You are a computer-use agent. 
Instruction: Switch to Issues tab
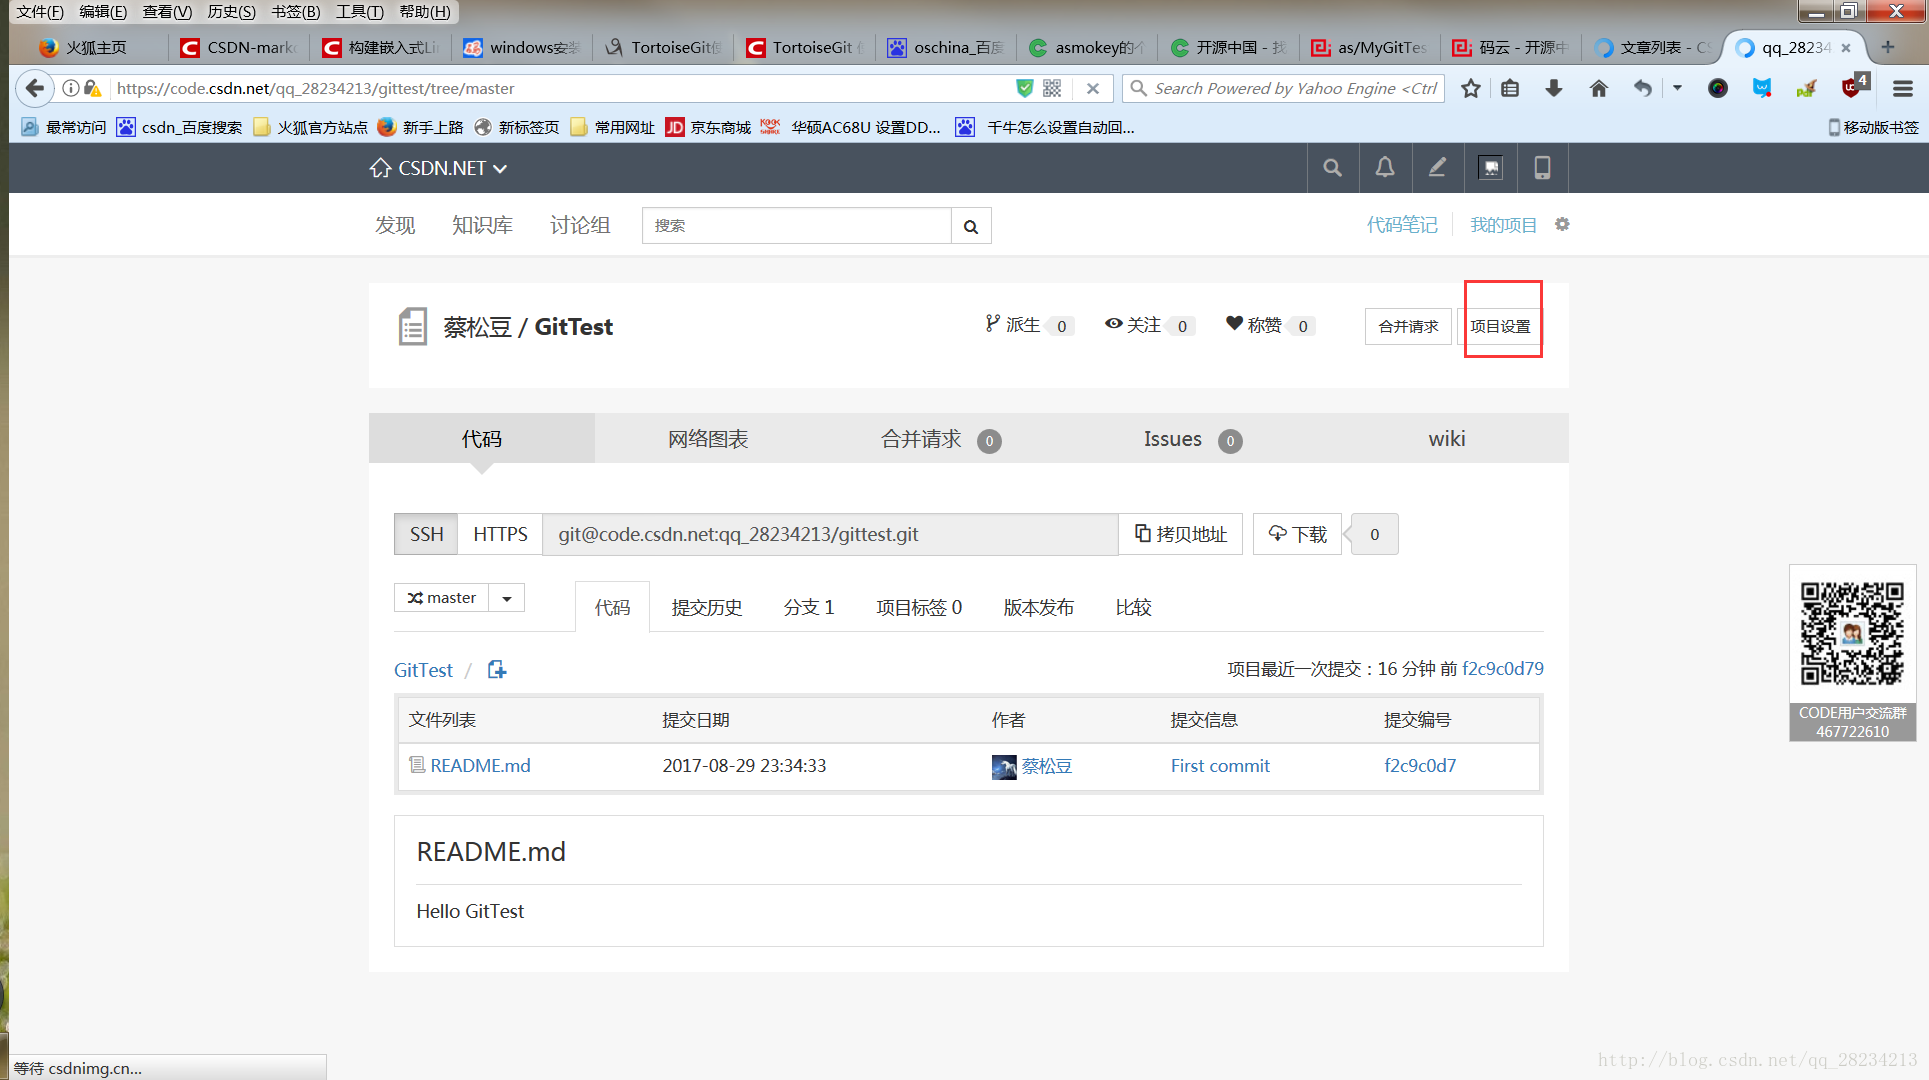point(1193,439)
